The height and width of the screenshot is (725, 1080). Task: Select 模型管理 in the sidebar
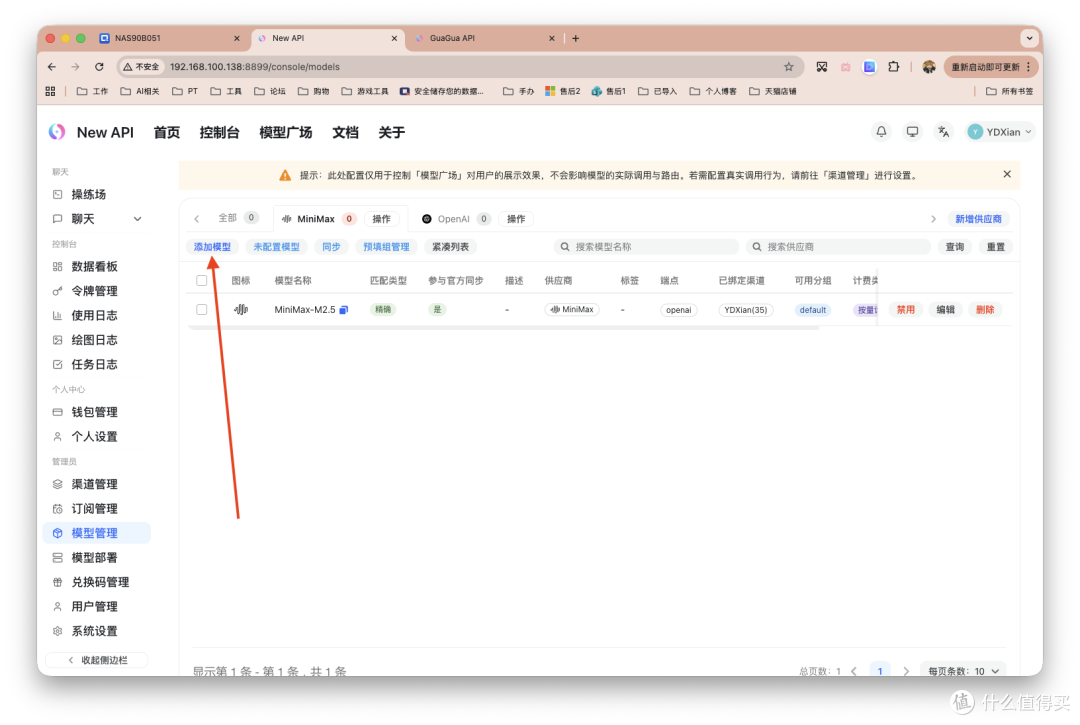96,533
